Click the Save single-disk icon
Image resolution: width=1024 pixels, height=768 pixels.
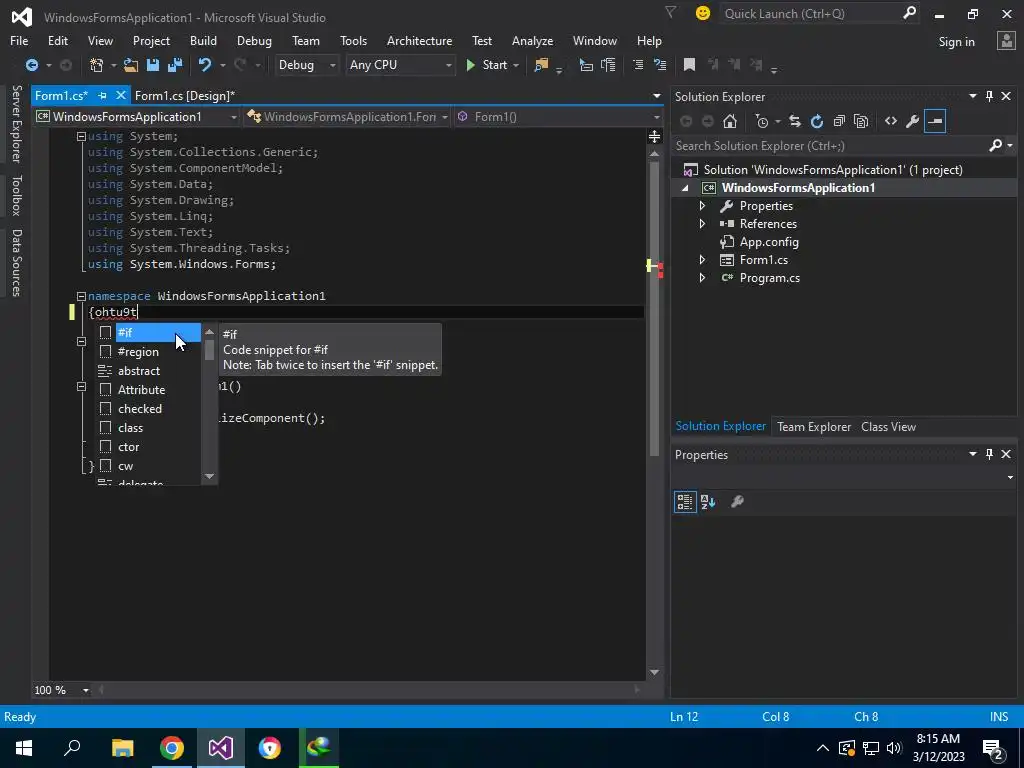(x=153, y=65)
